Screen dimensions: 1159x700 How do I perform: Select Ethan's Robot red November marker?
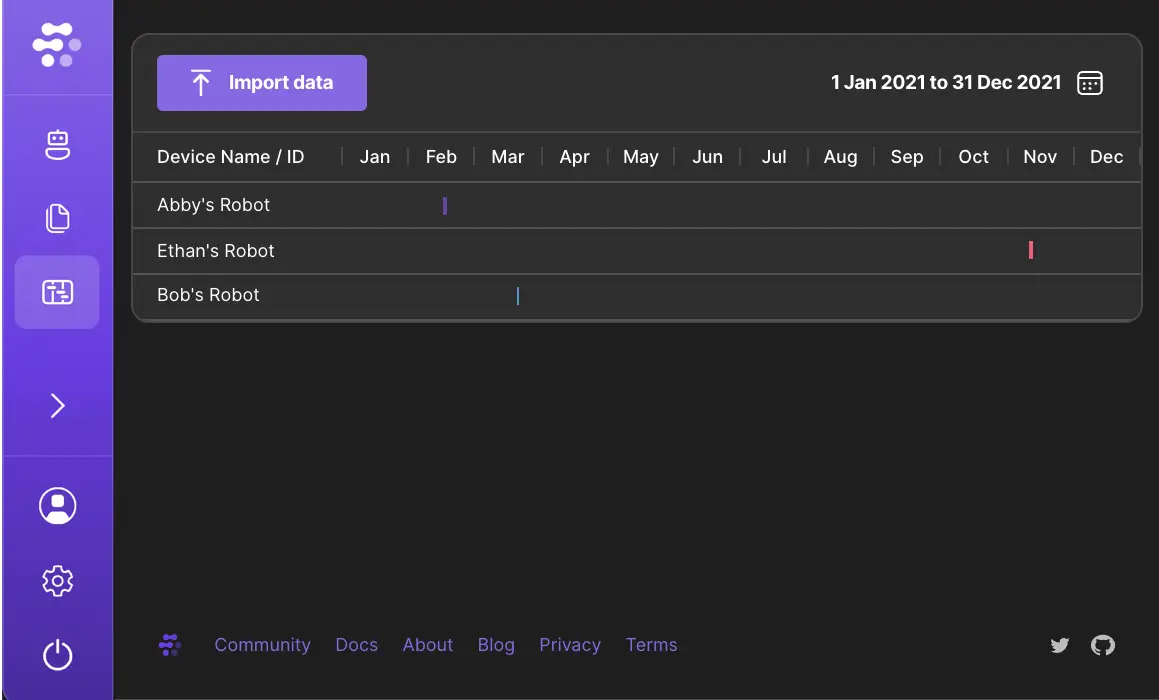coord(1031,250)
